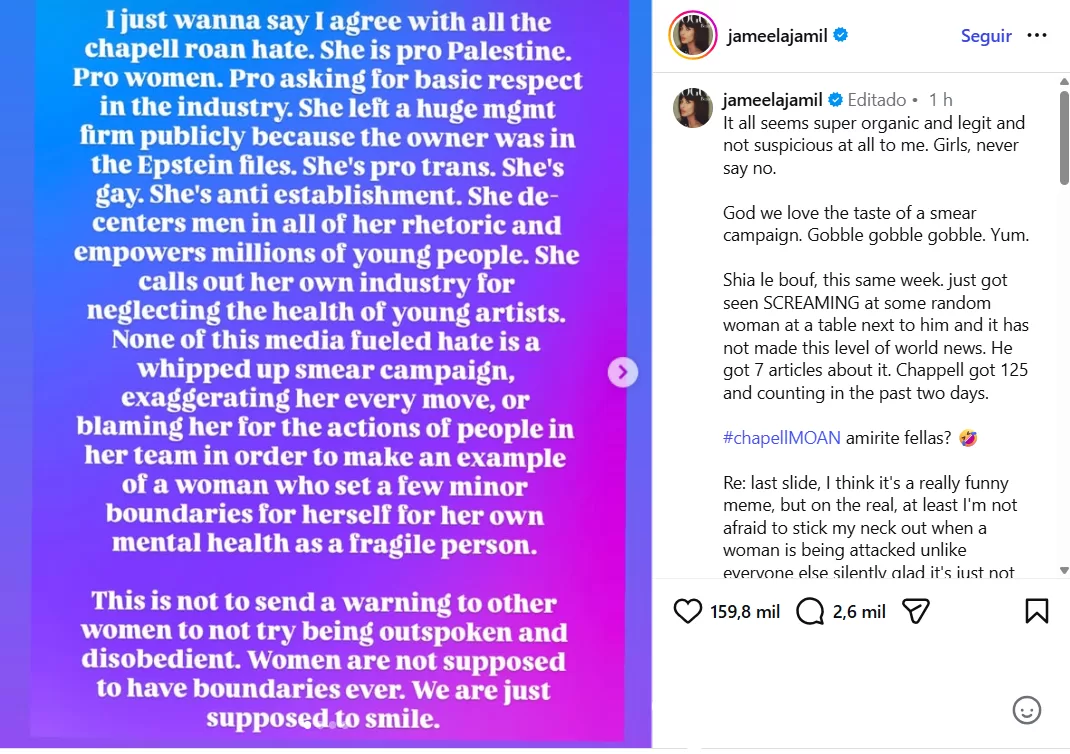The width and height of the screenshot is (1070, 754).
Task: Open jameelajamil username above the caption text
Action: (772, 100)
